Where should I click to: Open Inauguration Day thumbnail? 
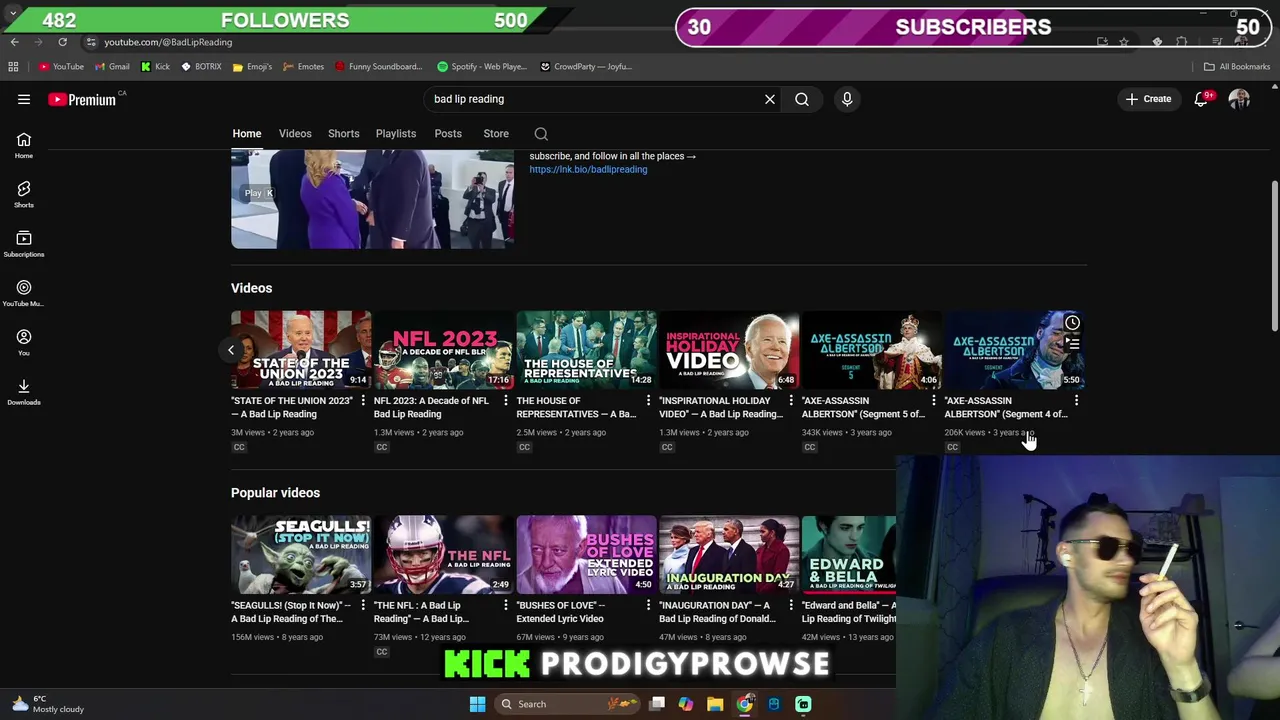point(729,554)
